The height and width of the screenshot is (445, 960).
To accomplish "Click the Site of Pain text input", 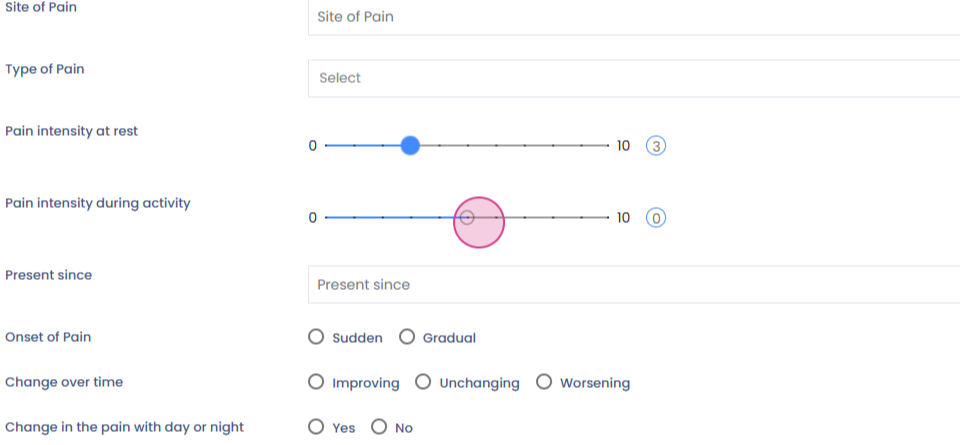I will point(632,17).
